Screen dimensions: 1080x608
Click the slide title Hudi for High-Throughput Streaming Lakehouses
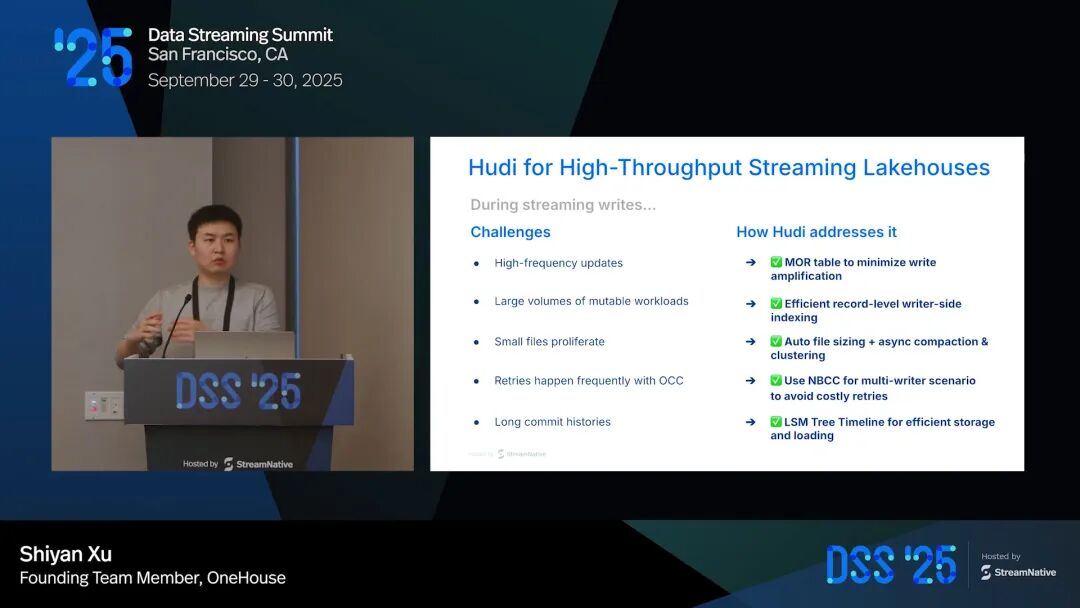[x=728, y=167]
